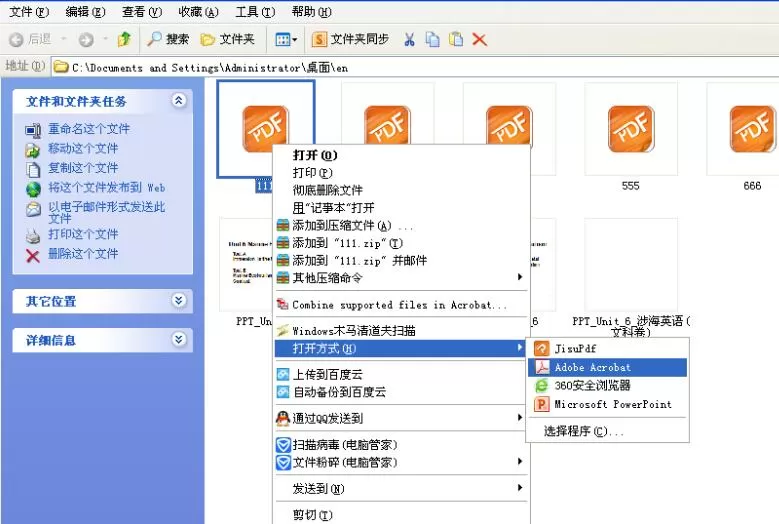Click 以电子邮件形式发送此文件 link
The height and width of the screenshot is (524, 779).
pos(106,212)
